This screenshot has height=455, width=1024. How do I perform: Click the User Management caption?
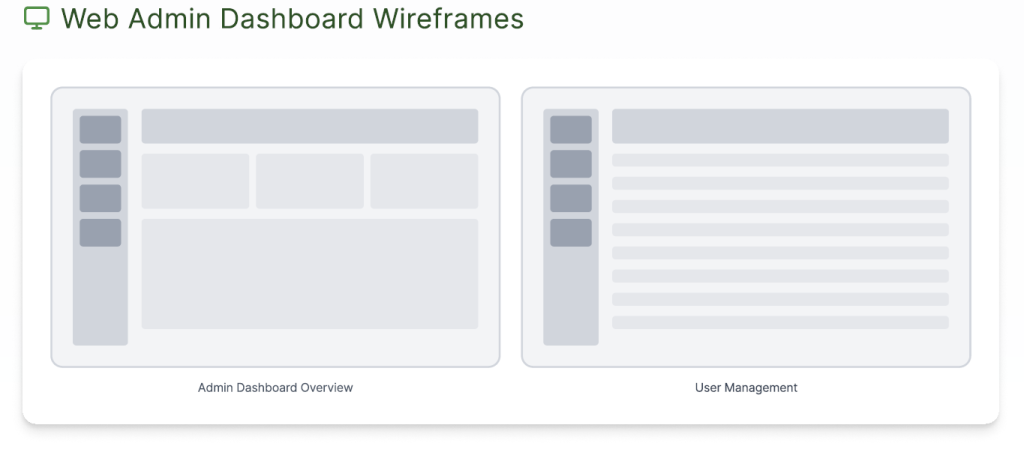tap(746, 388)
